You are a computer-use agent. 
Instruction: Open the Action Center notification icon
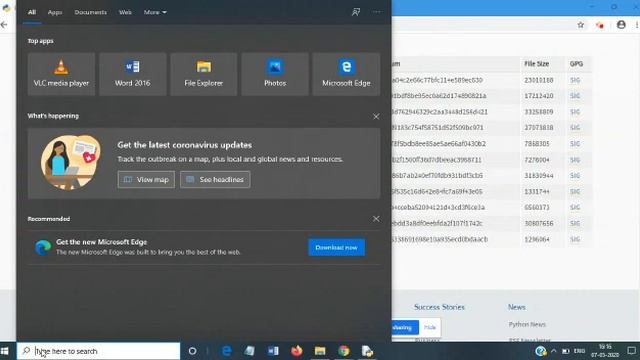tap(631, 351)
